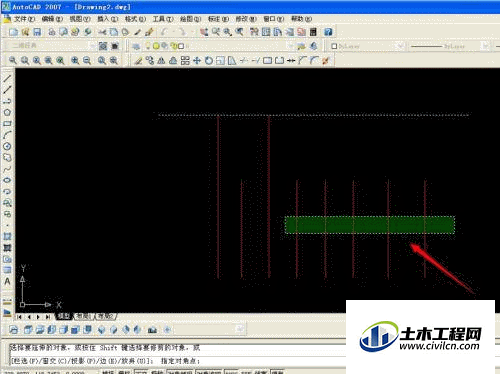500x374 pixels.
Task: Select the Rectangle draw tool
Action: coord(7,124)
